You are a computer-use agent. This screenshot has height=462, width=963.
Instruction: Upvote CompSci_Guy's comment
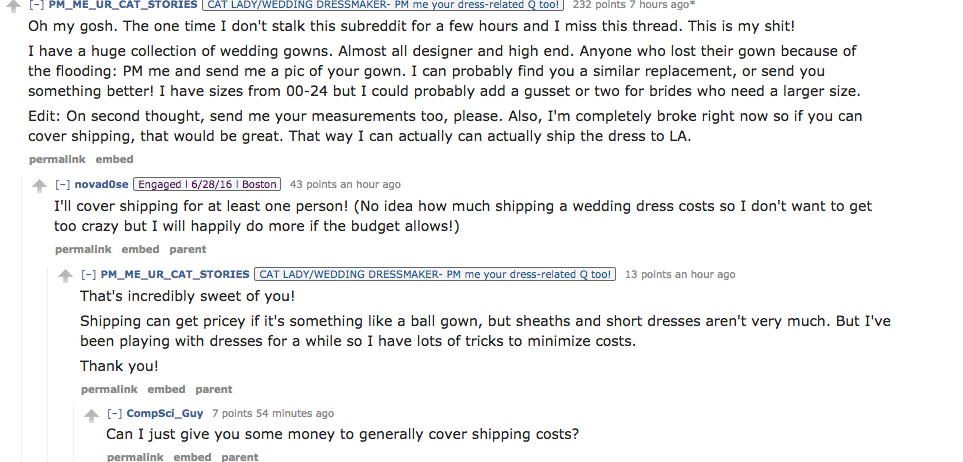tap(92, 414)
